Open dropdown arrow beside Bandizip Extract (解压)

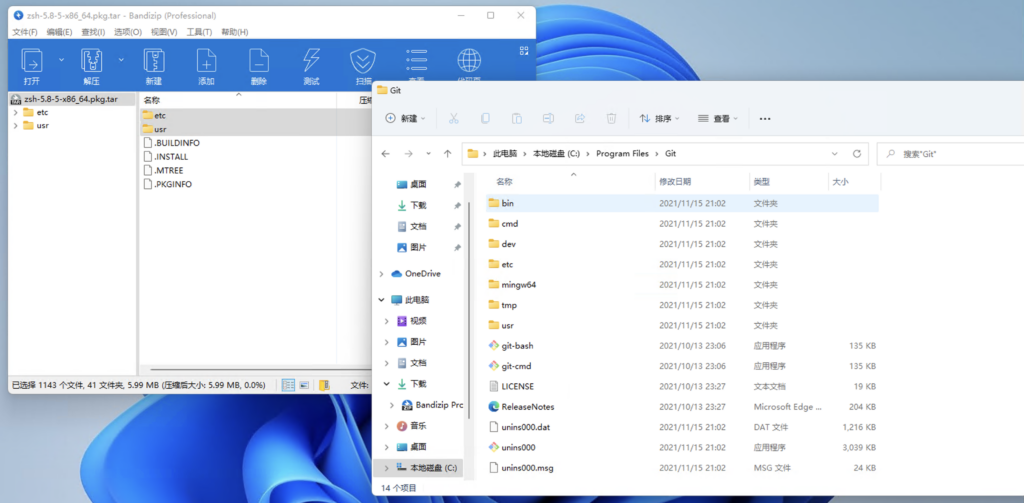tap(121, 59)
